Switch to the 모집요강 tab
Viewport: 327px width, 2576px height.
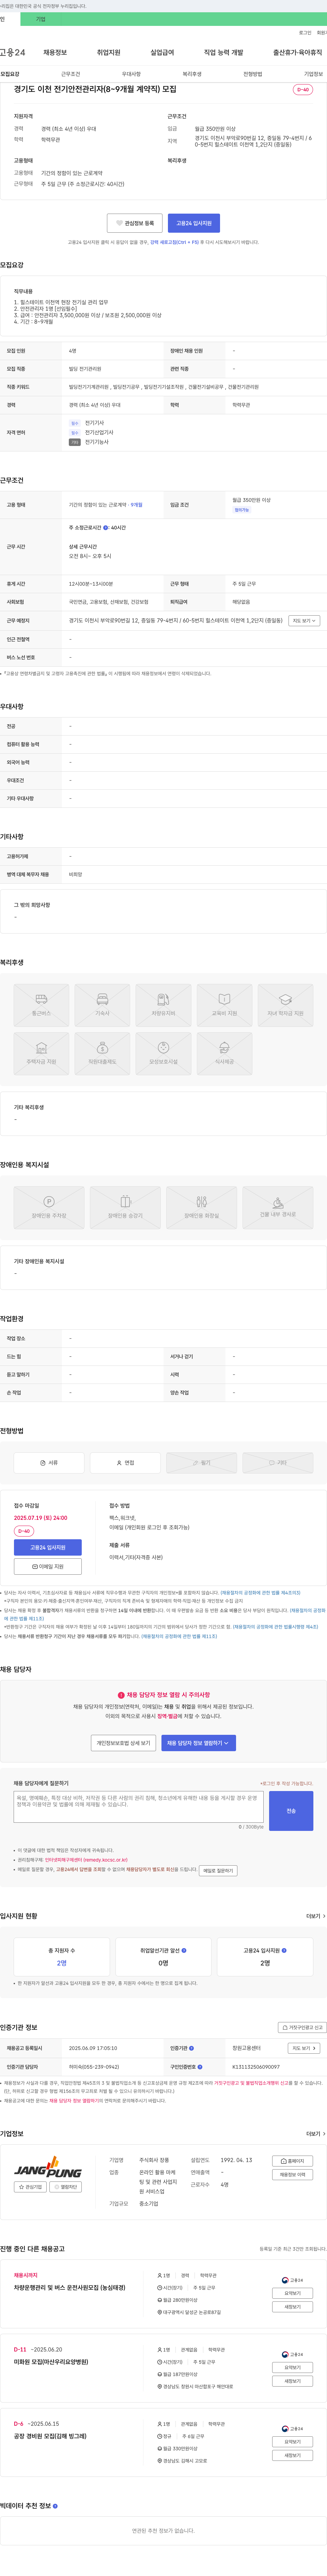[x=10, y=74]
